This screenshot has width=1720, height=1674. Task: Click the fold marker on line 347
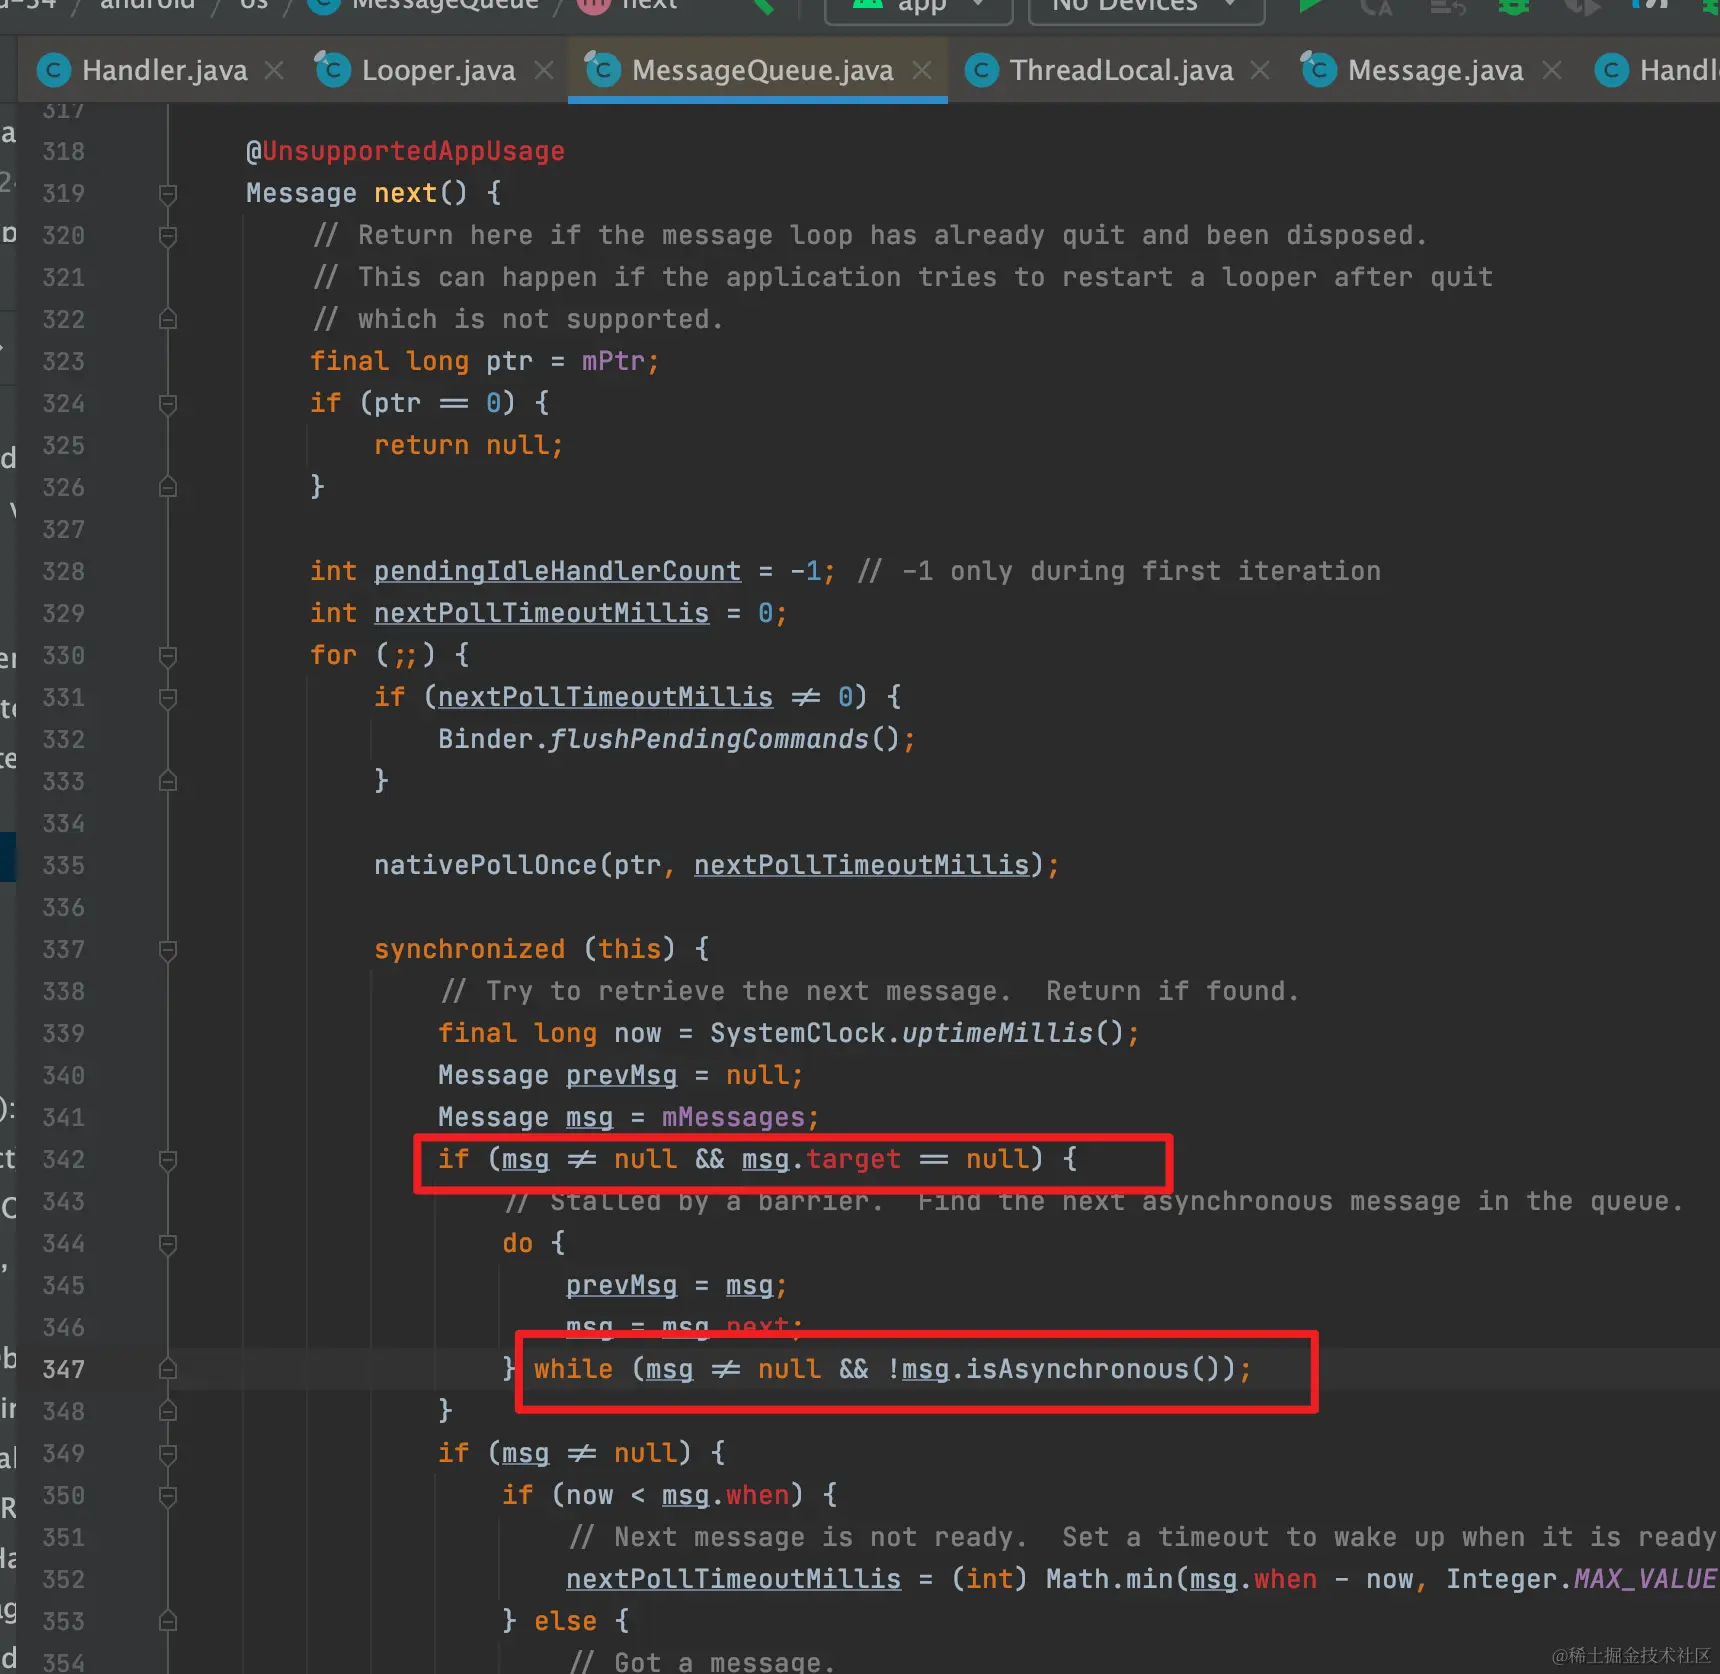[x=168, y=1369]
